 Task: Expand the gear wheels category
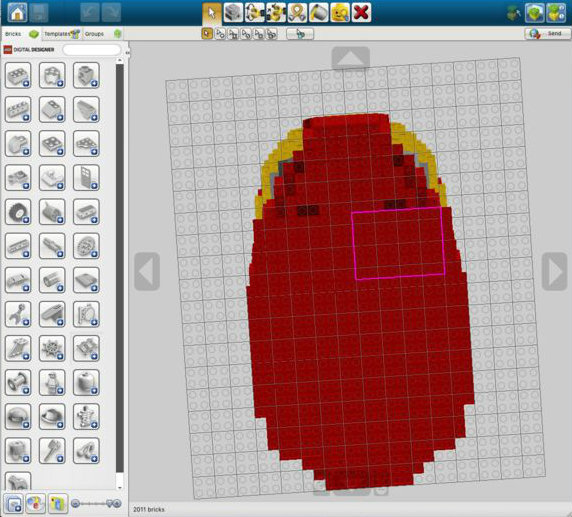pyautogui.click(x=86, y=246)
